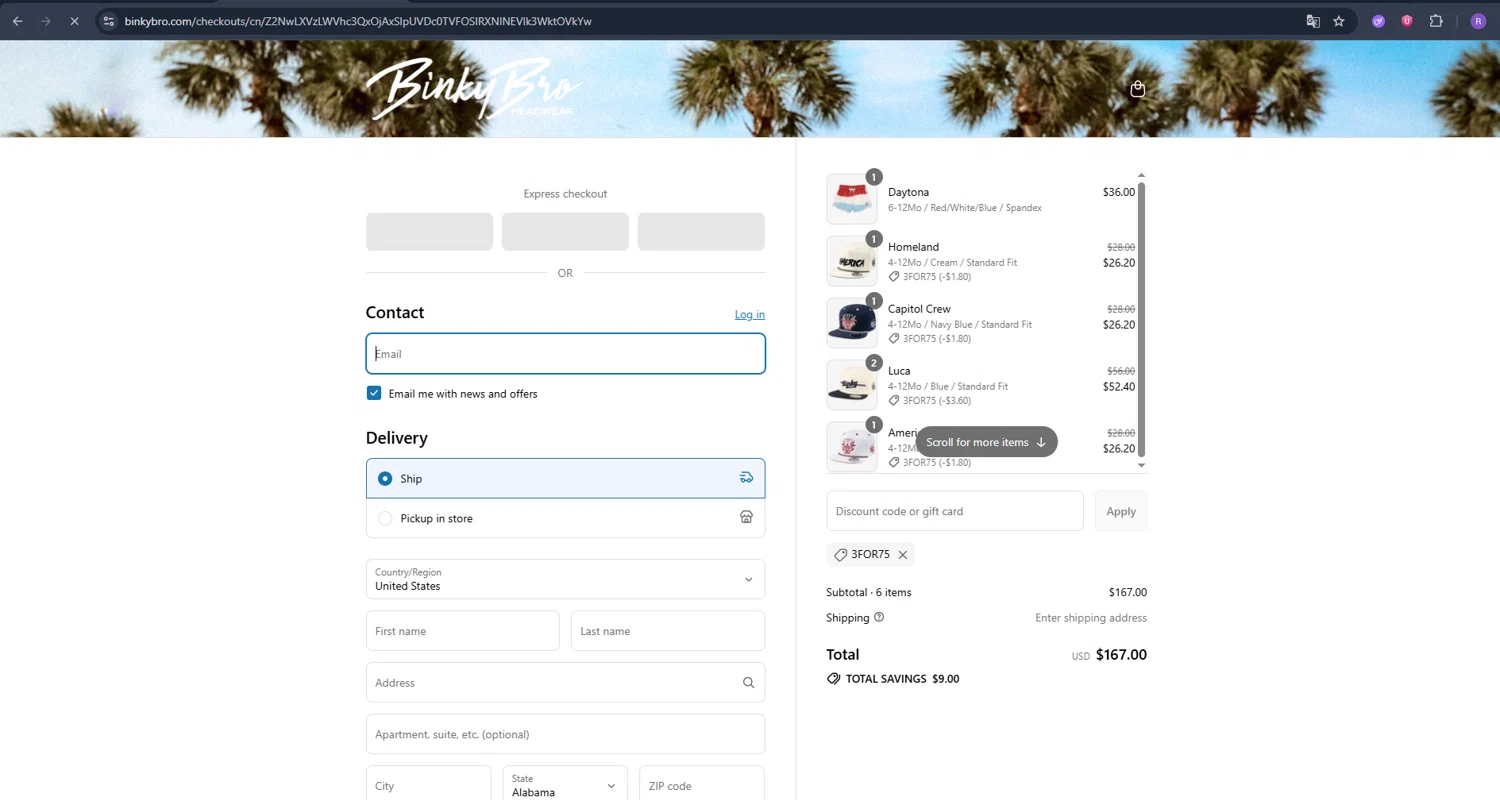Click the third express checkout button
Image resolution: width=1500 pixels, height=800 pixels.
[x=701, y=232]
